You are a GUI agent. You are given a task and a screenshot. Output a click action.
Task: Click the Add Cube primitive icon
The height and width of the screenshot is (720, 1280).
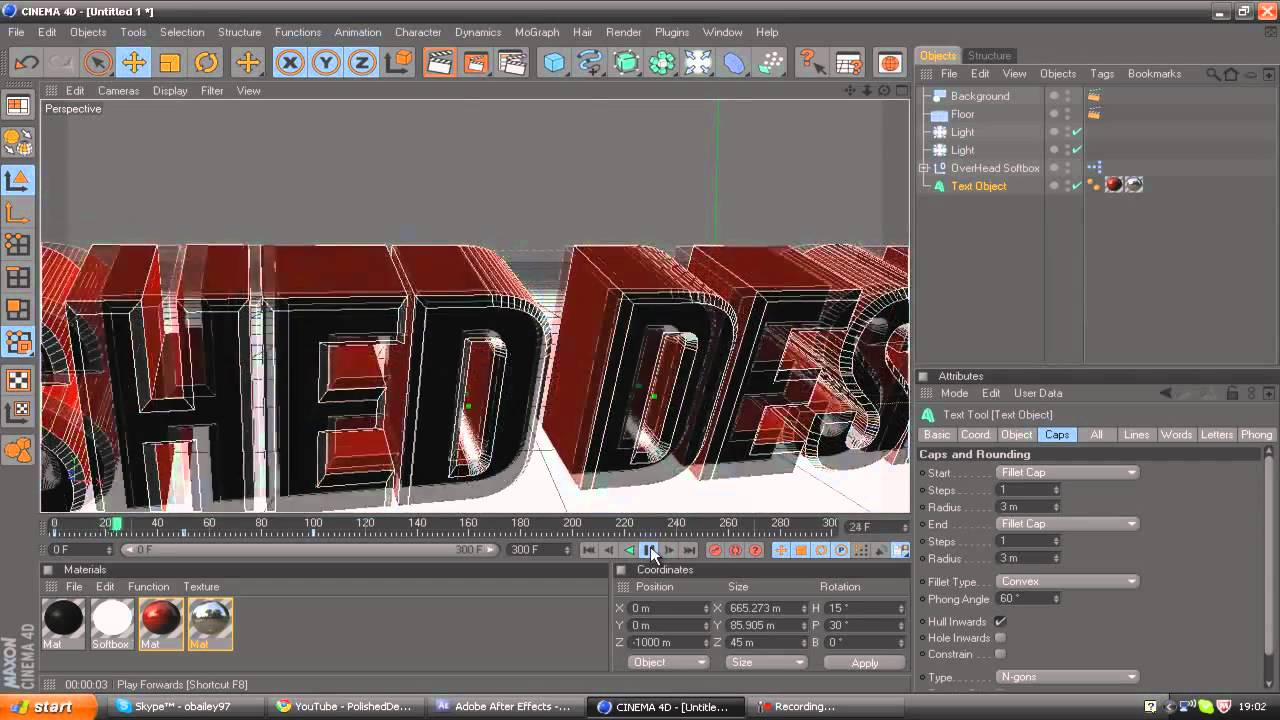(x=554, y=63)
